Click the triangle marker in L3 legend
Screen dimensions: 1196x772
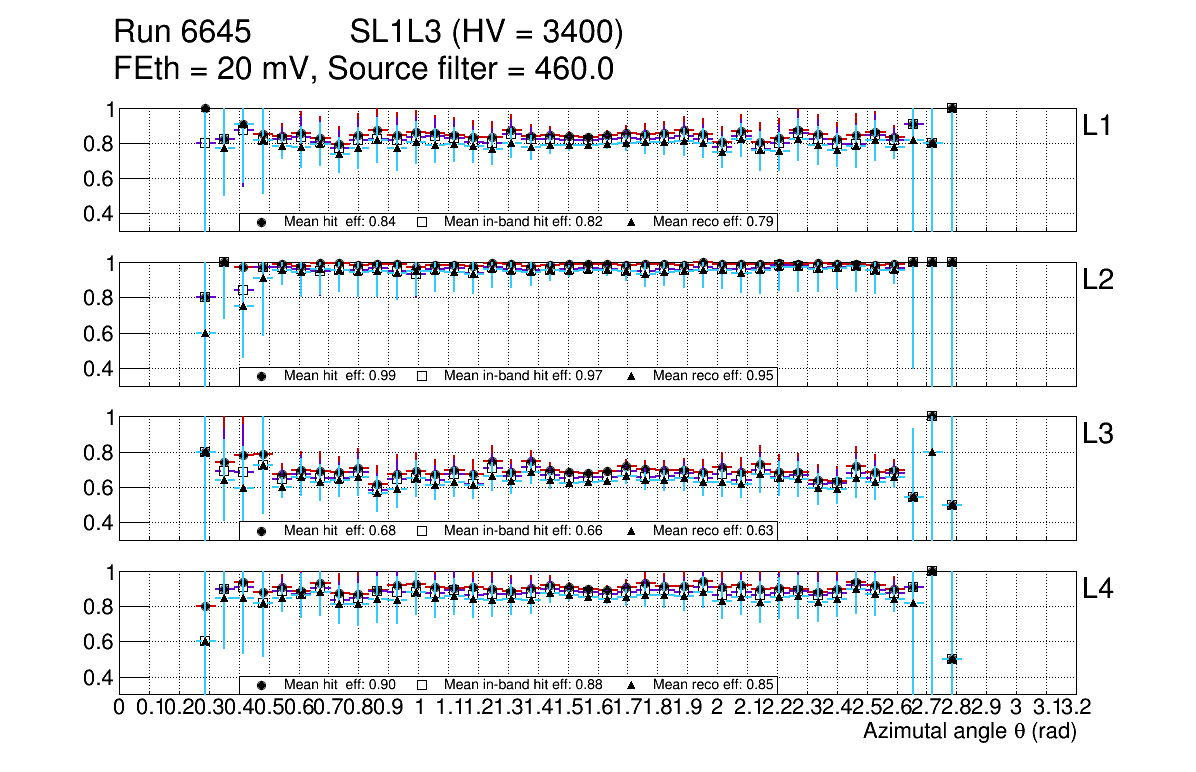click(x=632, y=531)
